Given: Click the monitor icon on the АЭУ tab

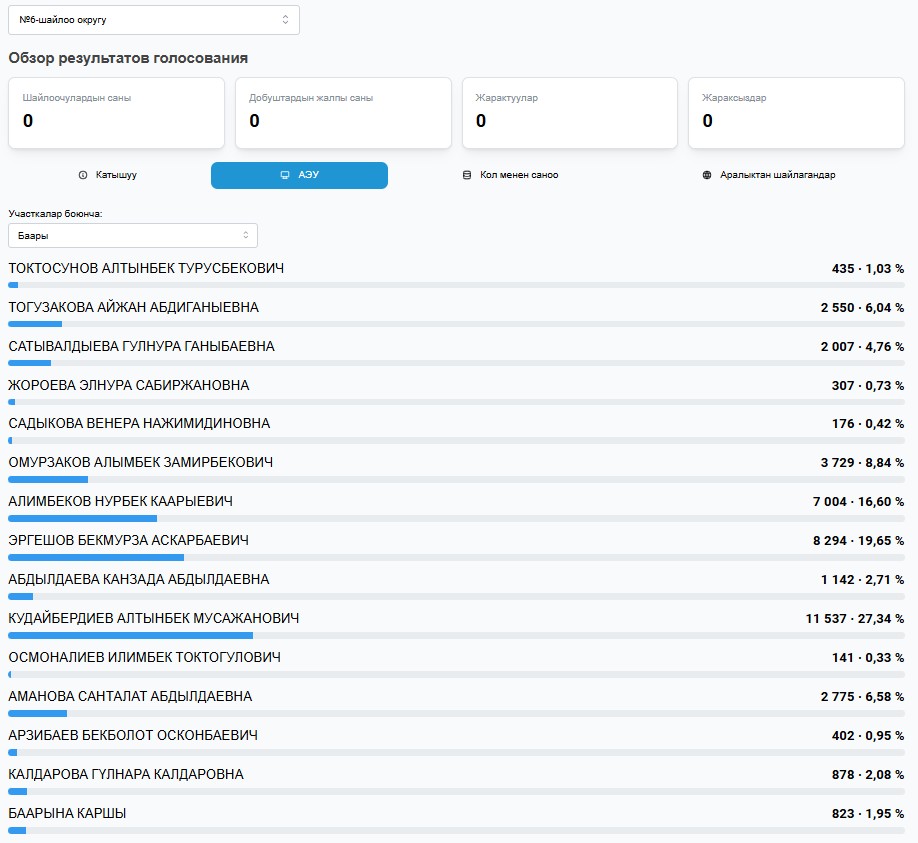Looking at the screenshot, I should [285, 175].
